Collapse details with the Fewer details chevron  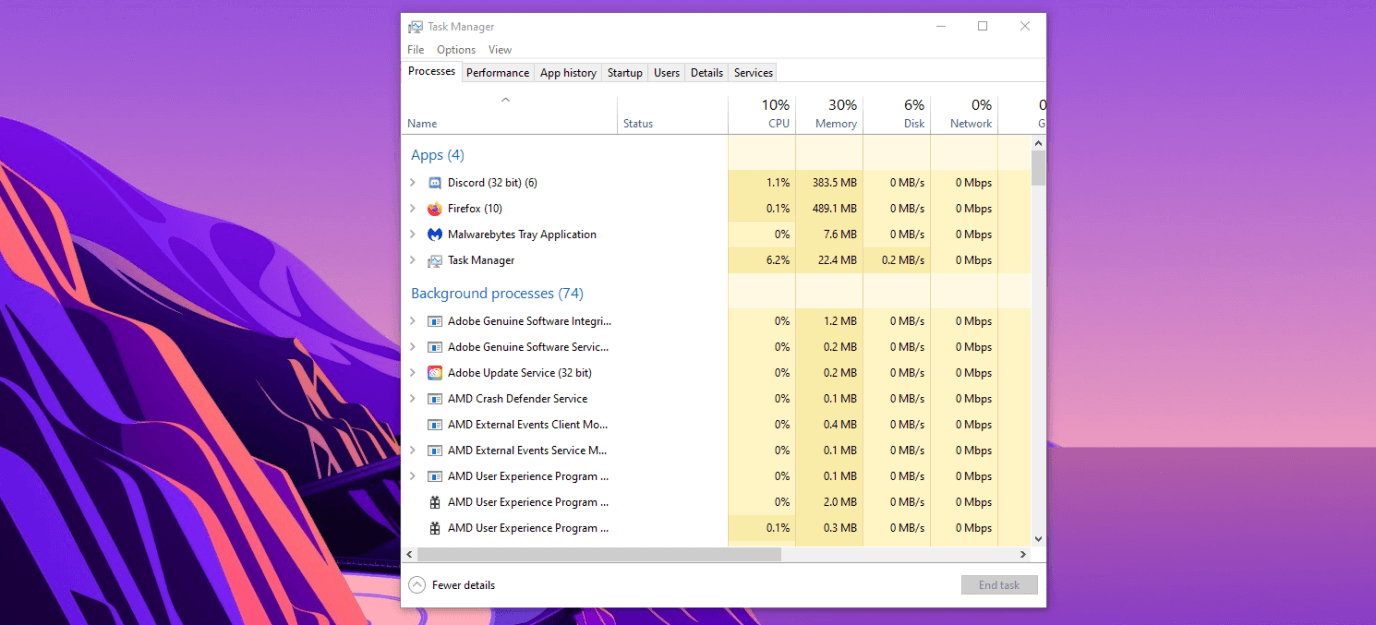(x=417, y=584)
